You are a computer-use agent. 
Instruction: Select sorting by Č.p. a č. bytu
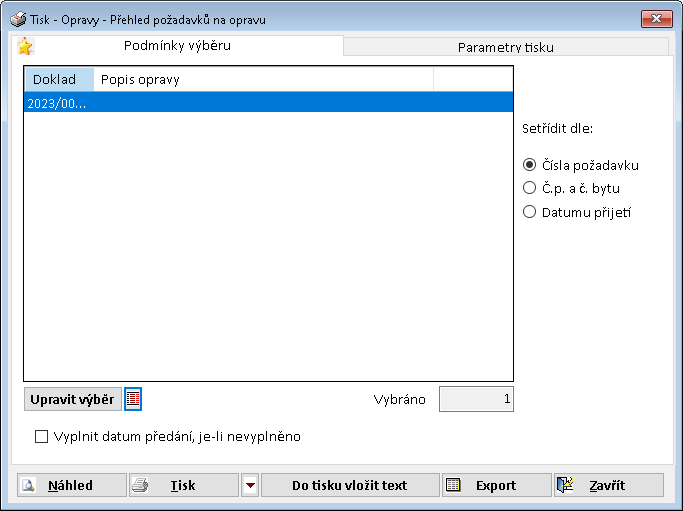530,187
